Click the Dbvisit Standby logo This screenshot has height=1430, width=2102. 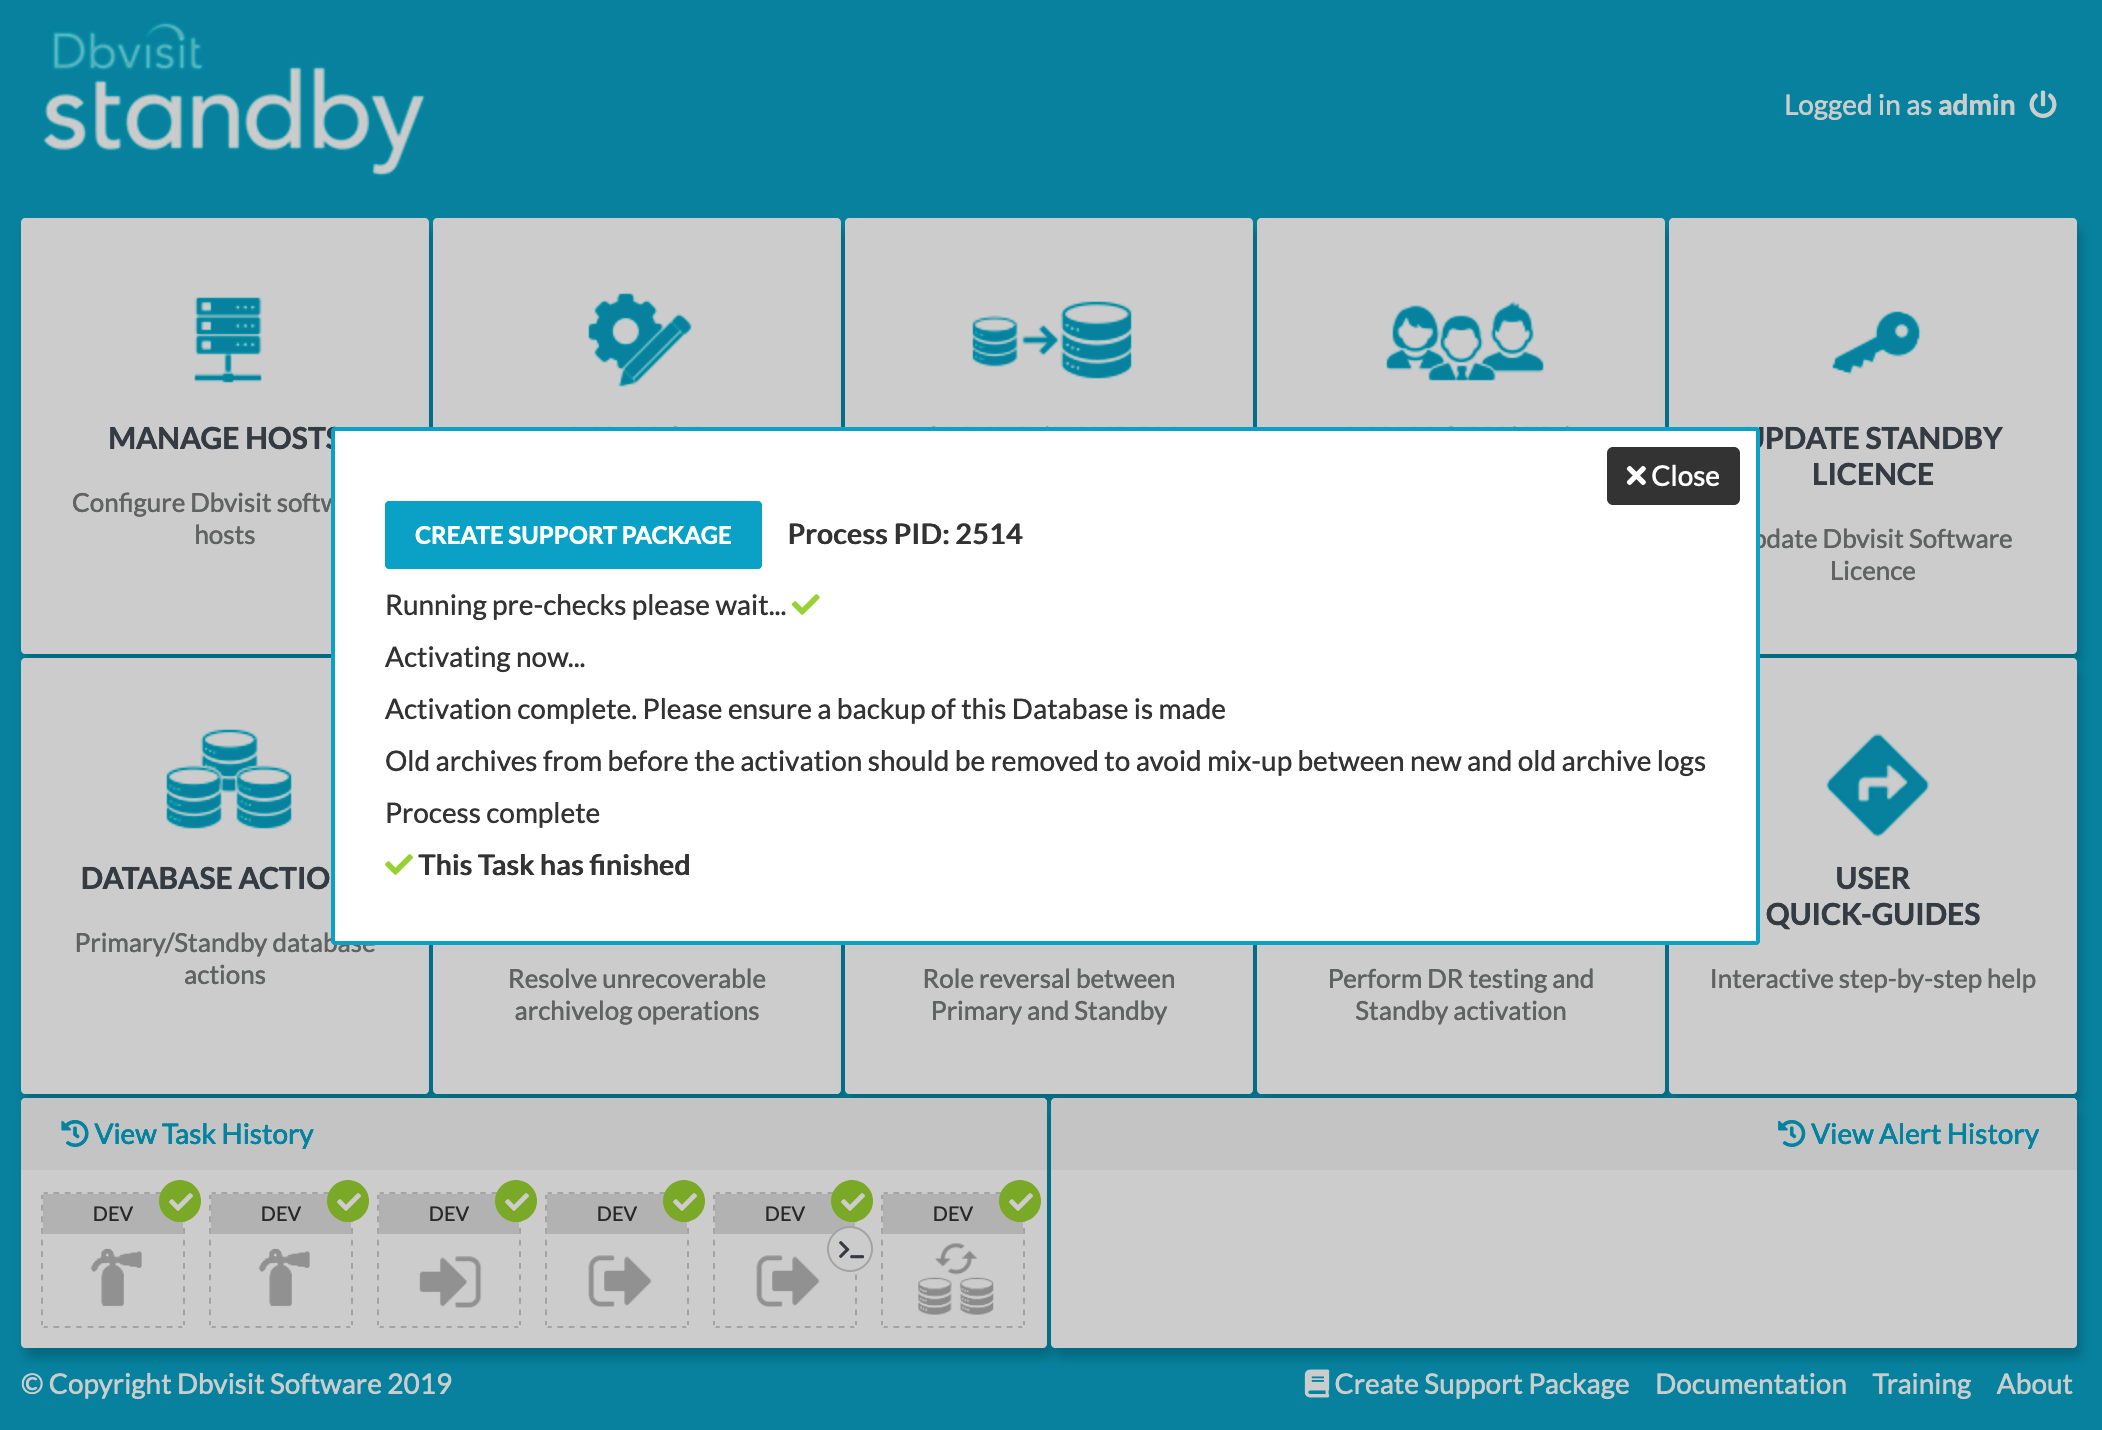(x=233, y=100)
